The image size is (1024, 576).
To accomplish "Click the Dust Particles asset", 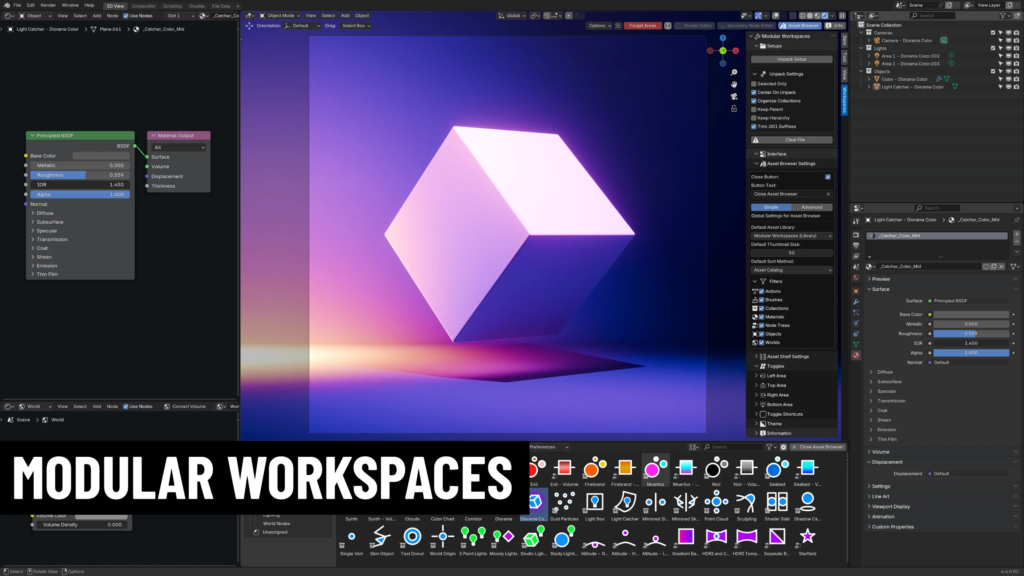I will point(564,503).
